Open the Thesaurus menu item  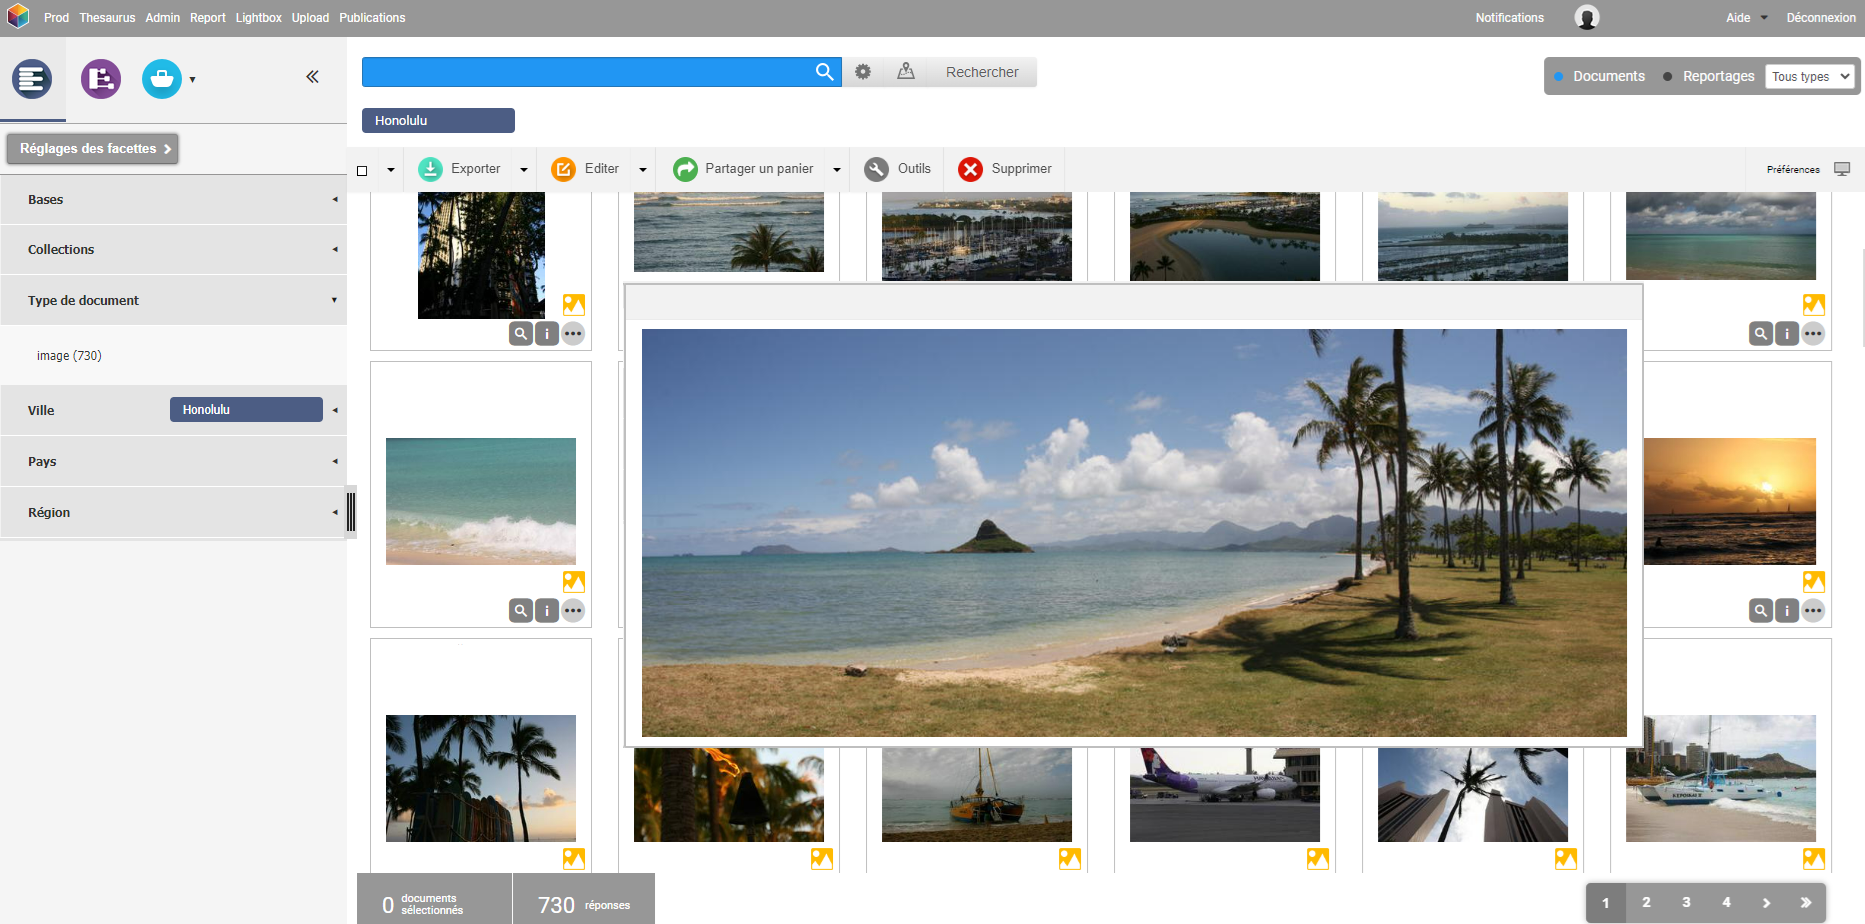(107, 18)
